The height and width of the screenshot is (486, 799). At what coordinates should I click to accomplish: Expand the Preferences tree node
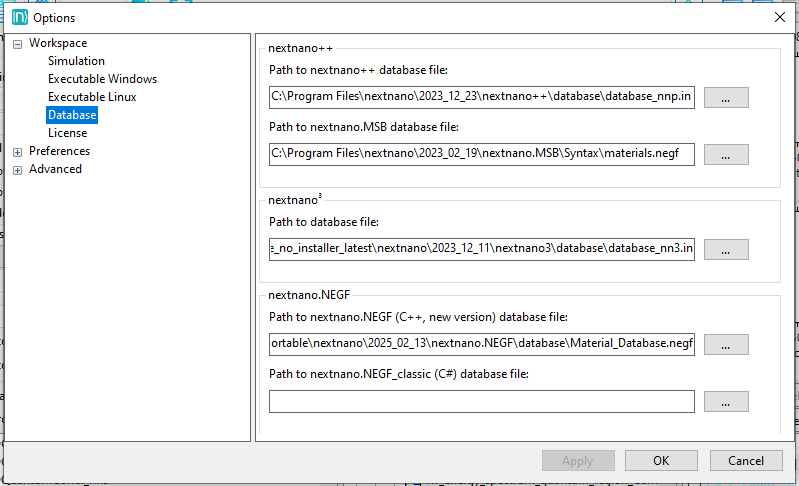click(18, 152)
